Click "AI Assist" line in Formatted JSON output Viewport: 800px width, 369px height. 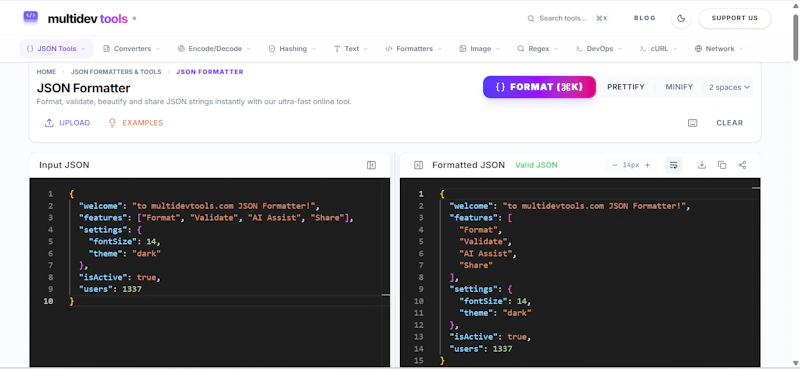[488, 254]
